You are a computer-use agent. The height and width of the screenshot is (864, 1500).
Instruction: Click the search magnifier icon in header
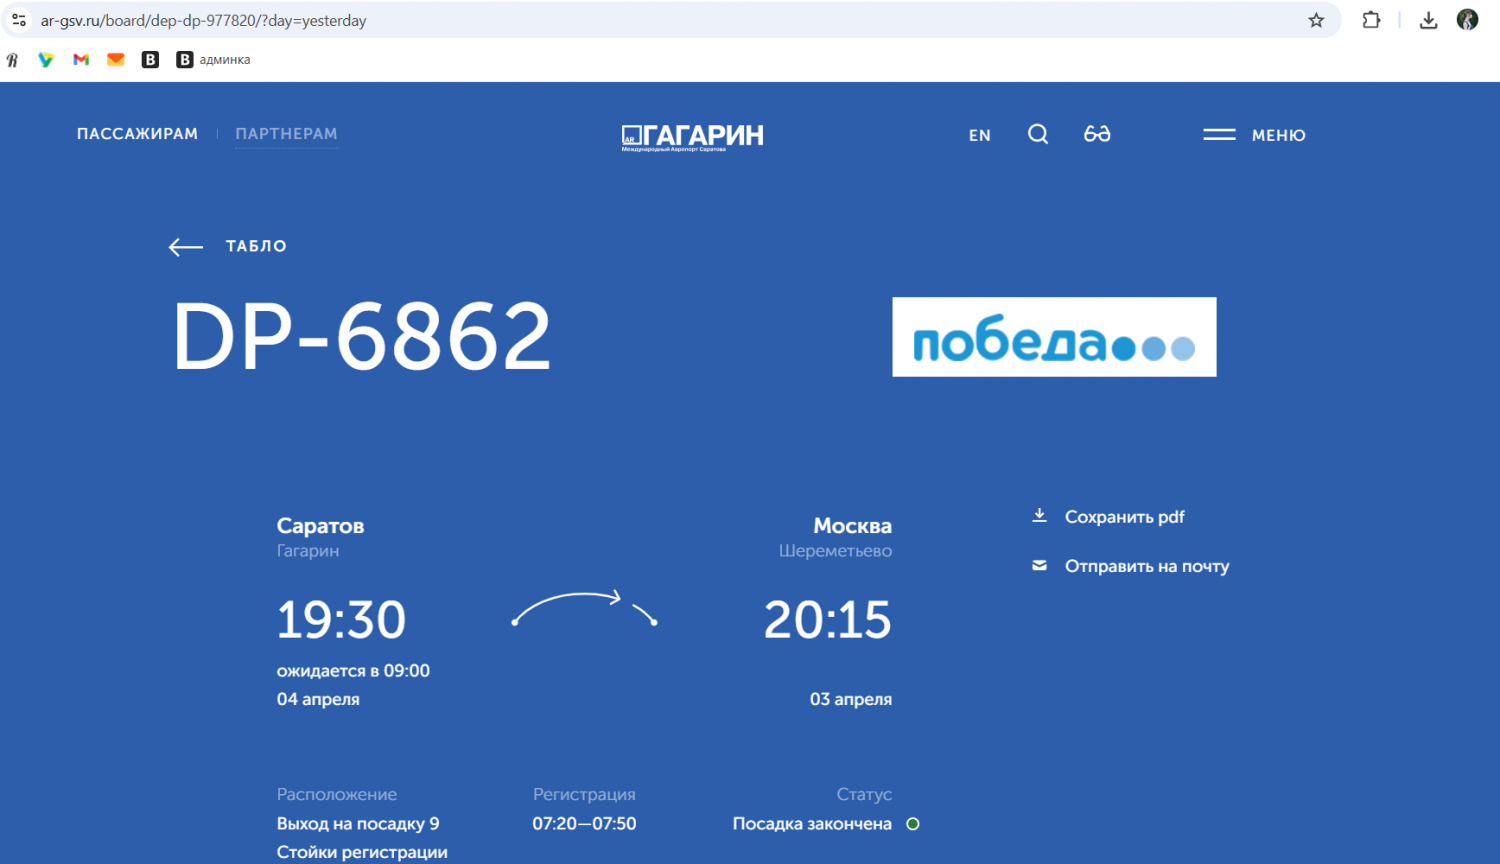[1038, 134]
